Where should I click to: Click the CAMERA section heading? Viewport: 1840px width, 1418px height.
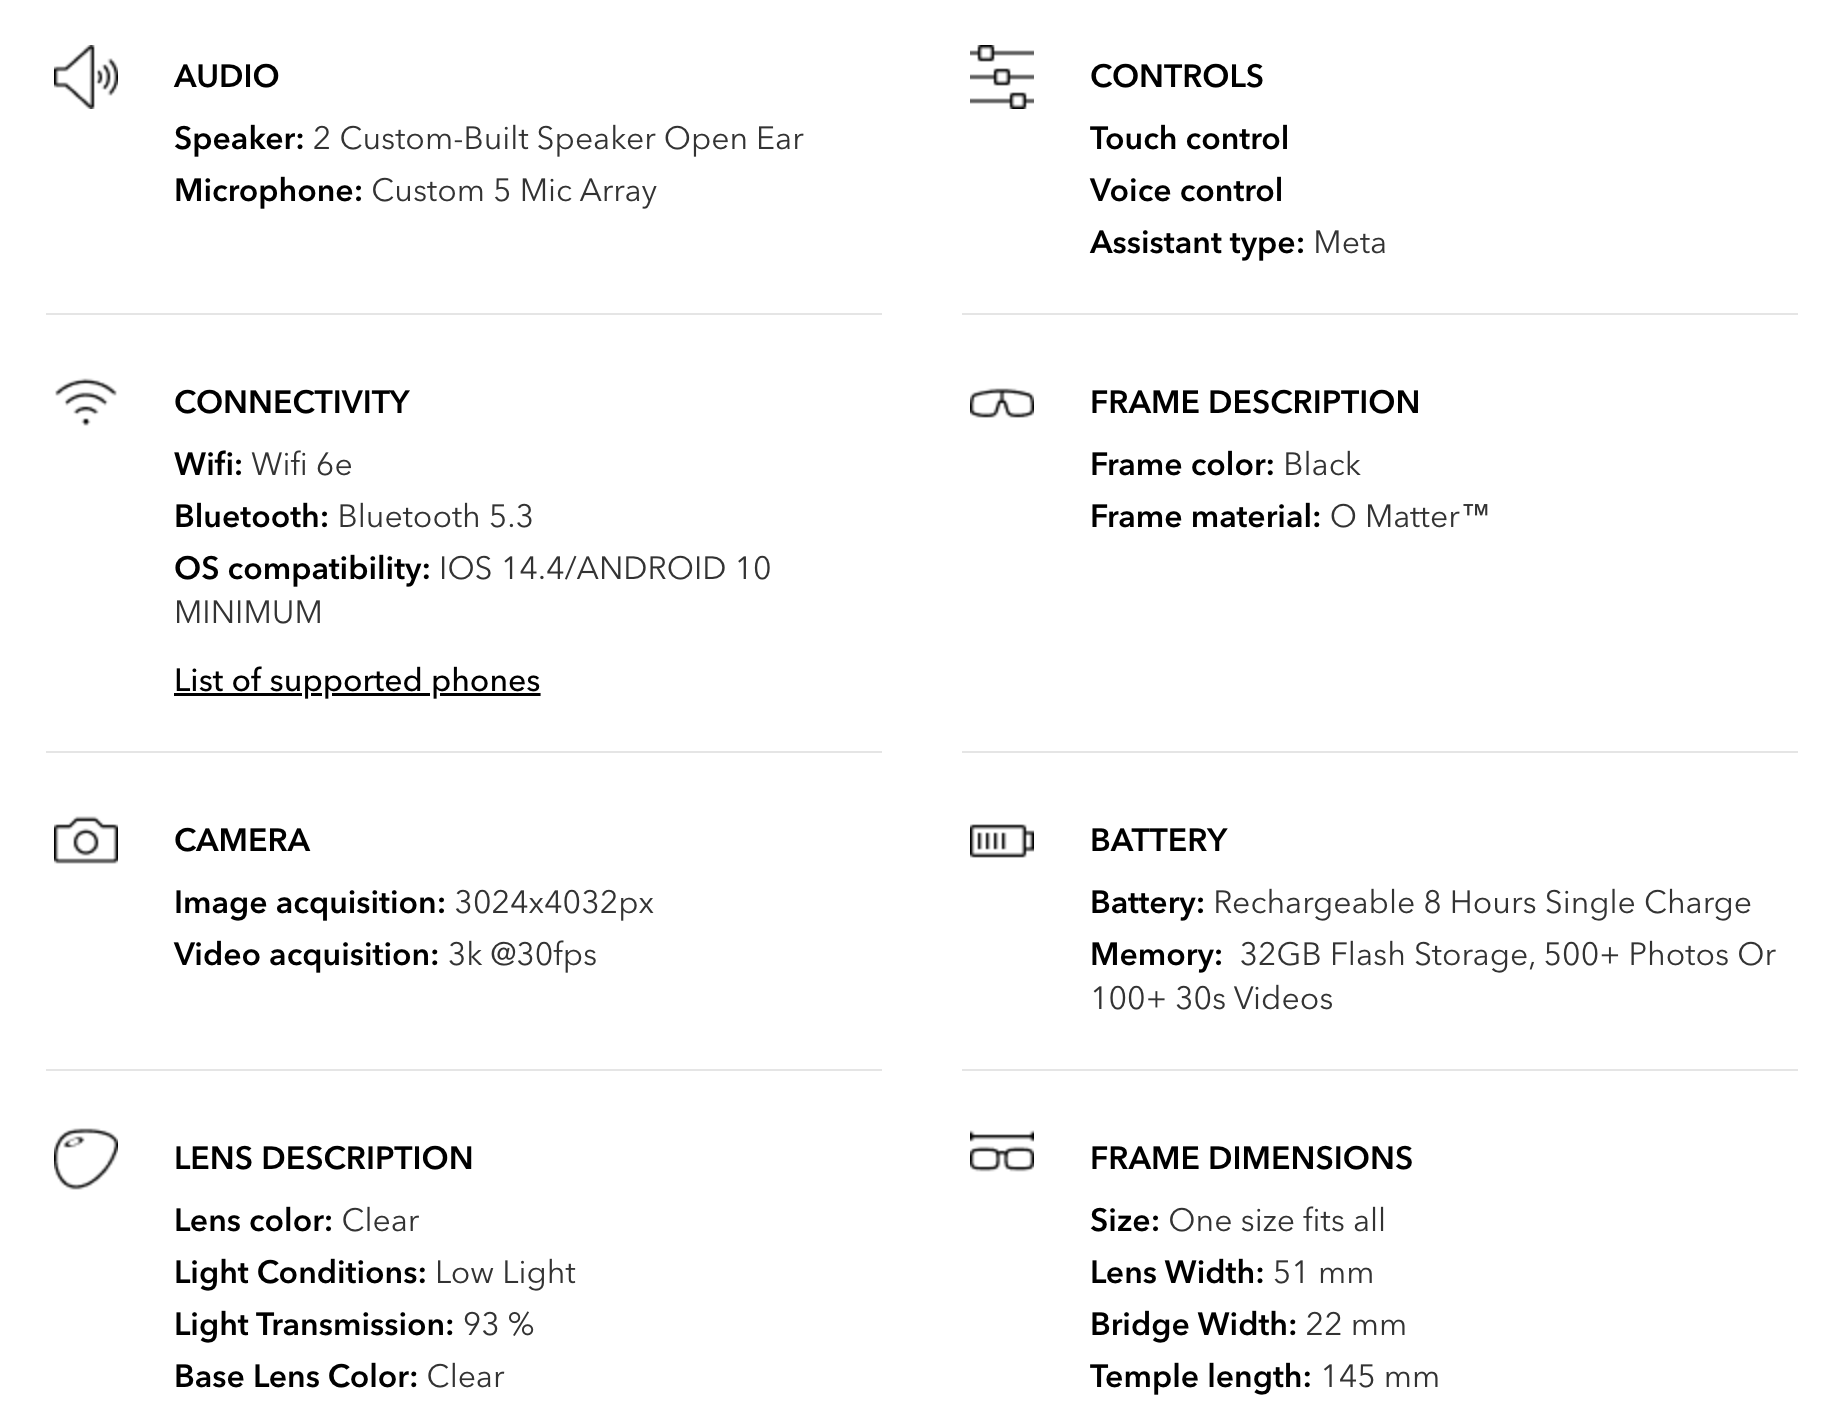tap(241, 841)
